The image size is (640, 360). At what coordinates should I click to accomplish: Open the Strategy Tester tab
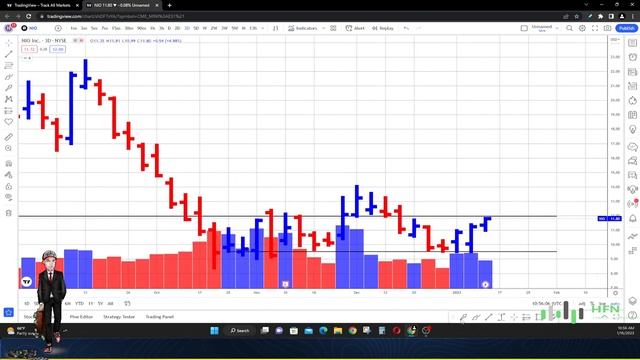click(119, 317)
